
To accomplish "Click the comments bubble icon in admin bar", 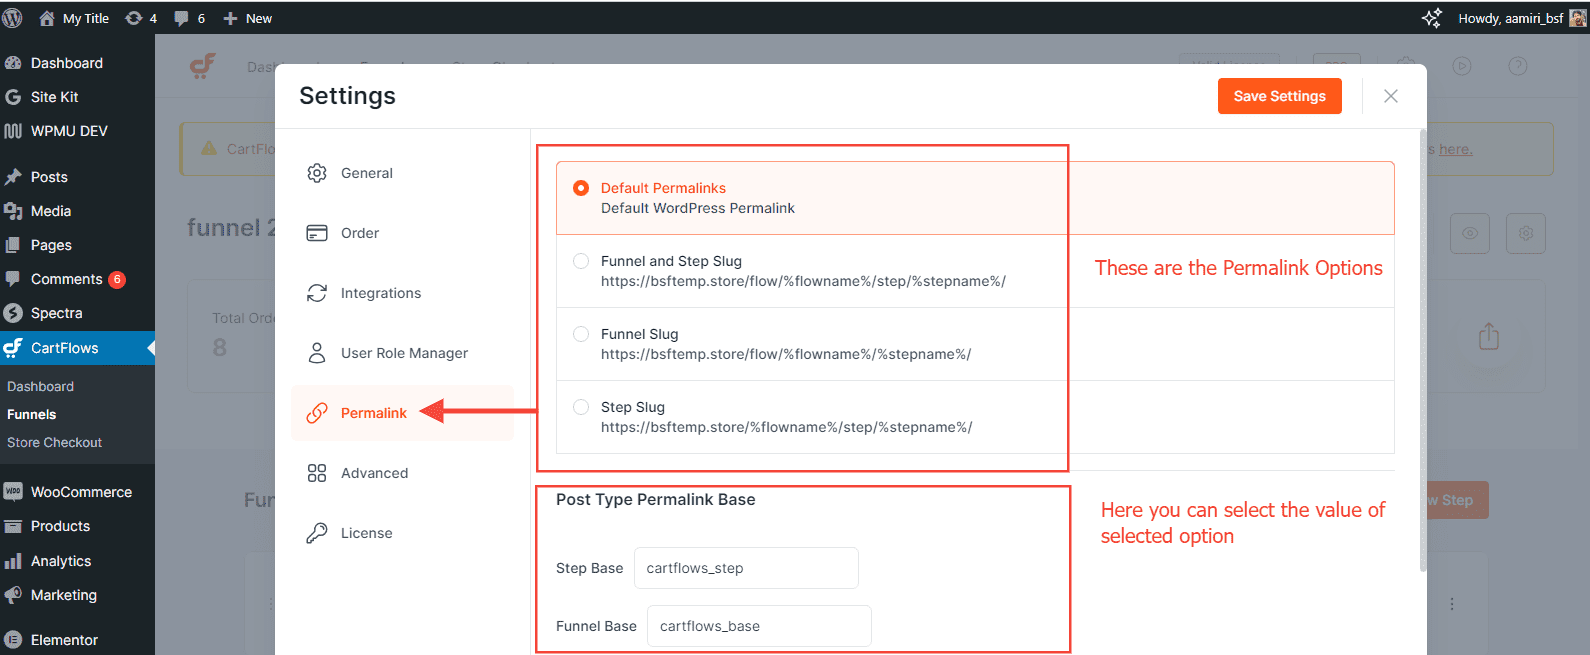I will coord(181,18).
